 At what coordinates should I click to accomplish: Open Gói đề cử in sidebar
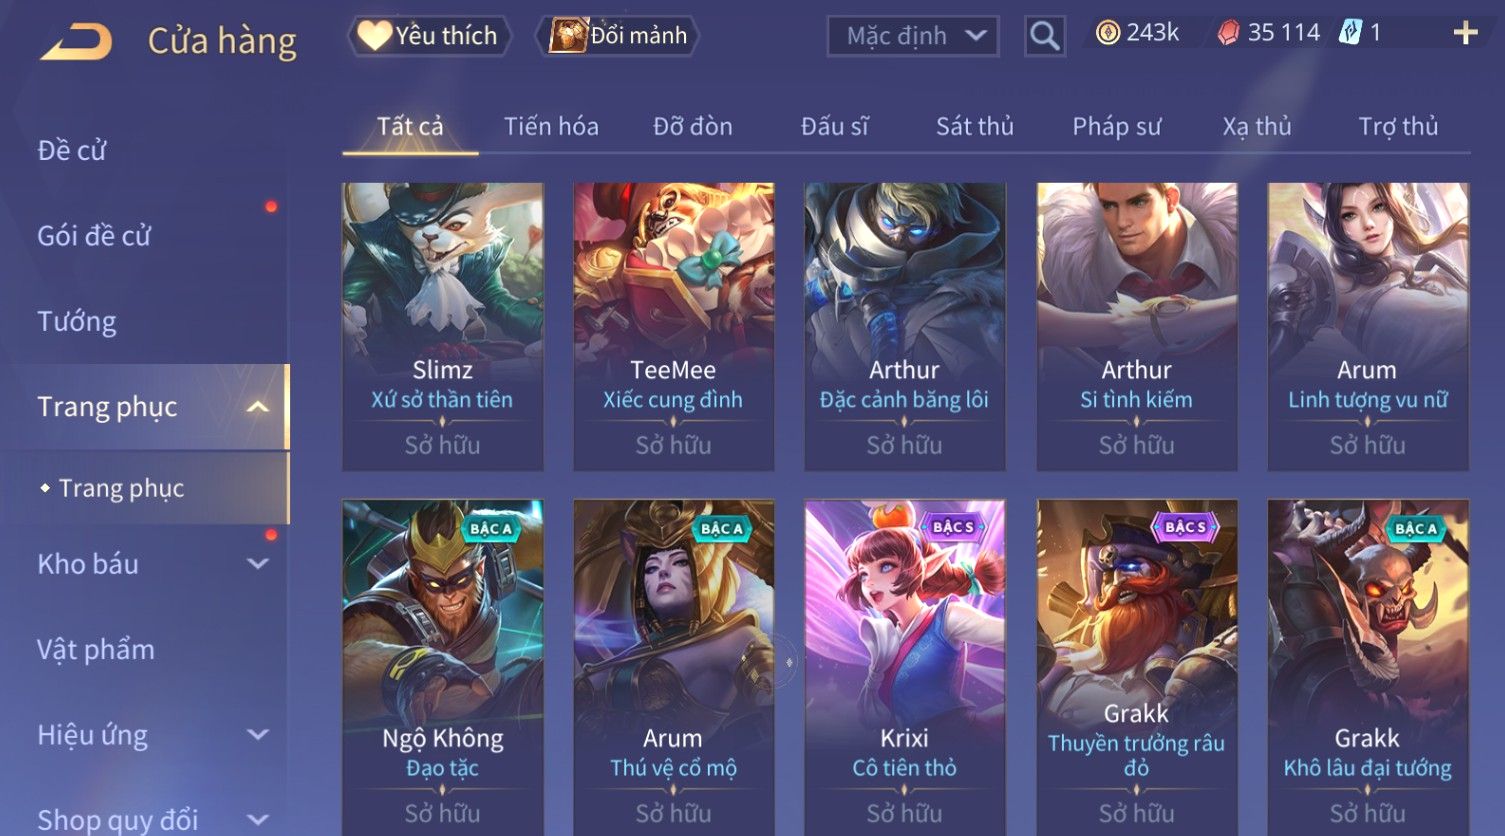pyautogui.click(x=94, y=236)
